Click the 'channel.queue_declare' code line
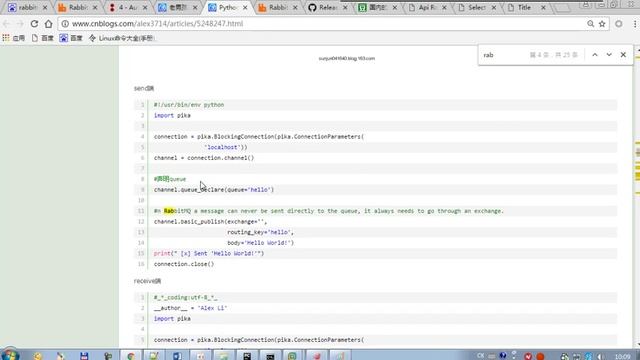This screenshot has width=640, height=360. [214, 190]
